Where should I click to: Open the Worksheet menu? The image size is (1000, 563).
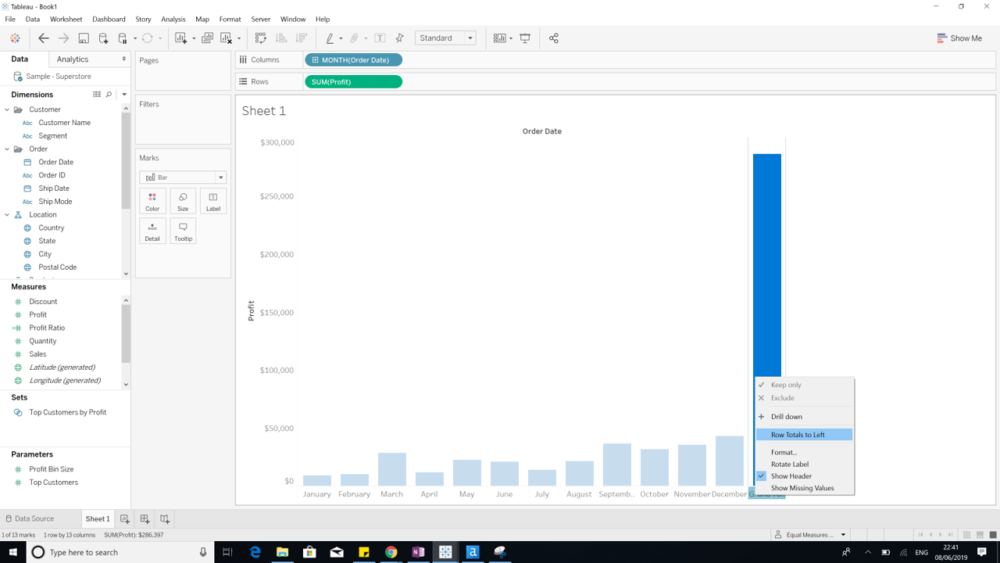click(x=66, y=19)
